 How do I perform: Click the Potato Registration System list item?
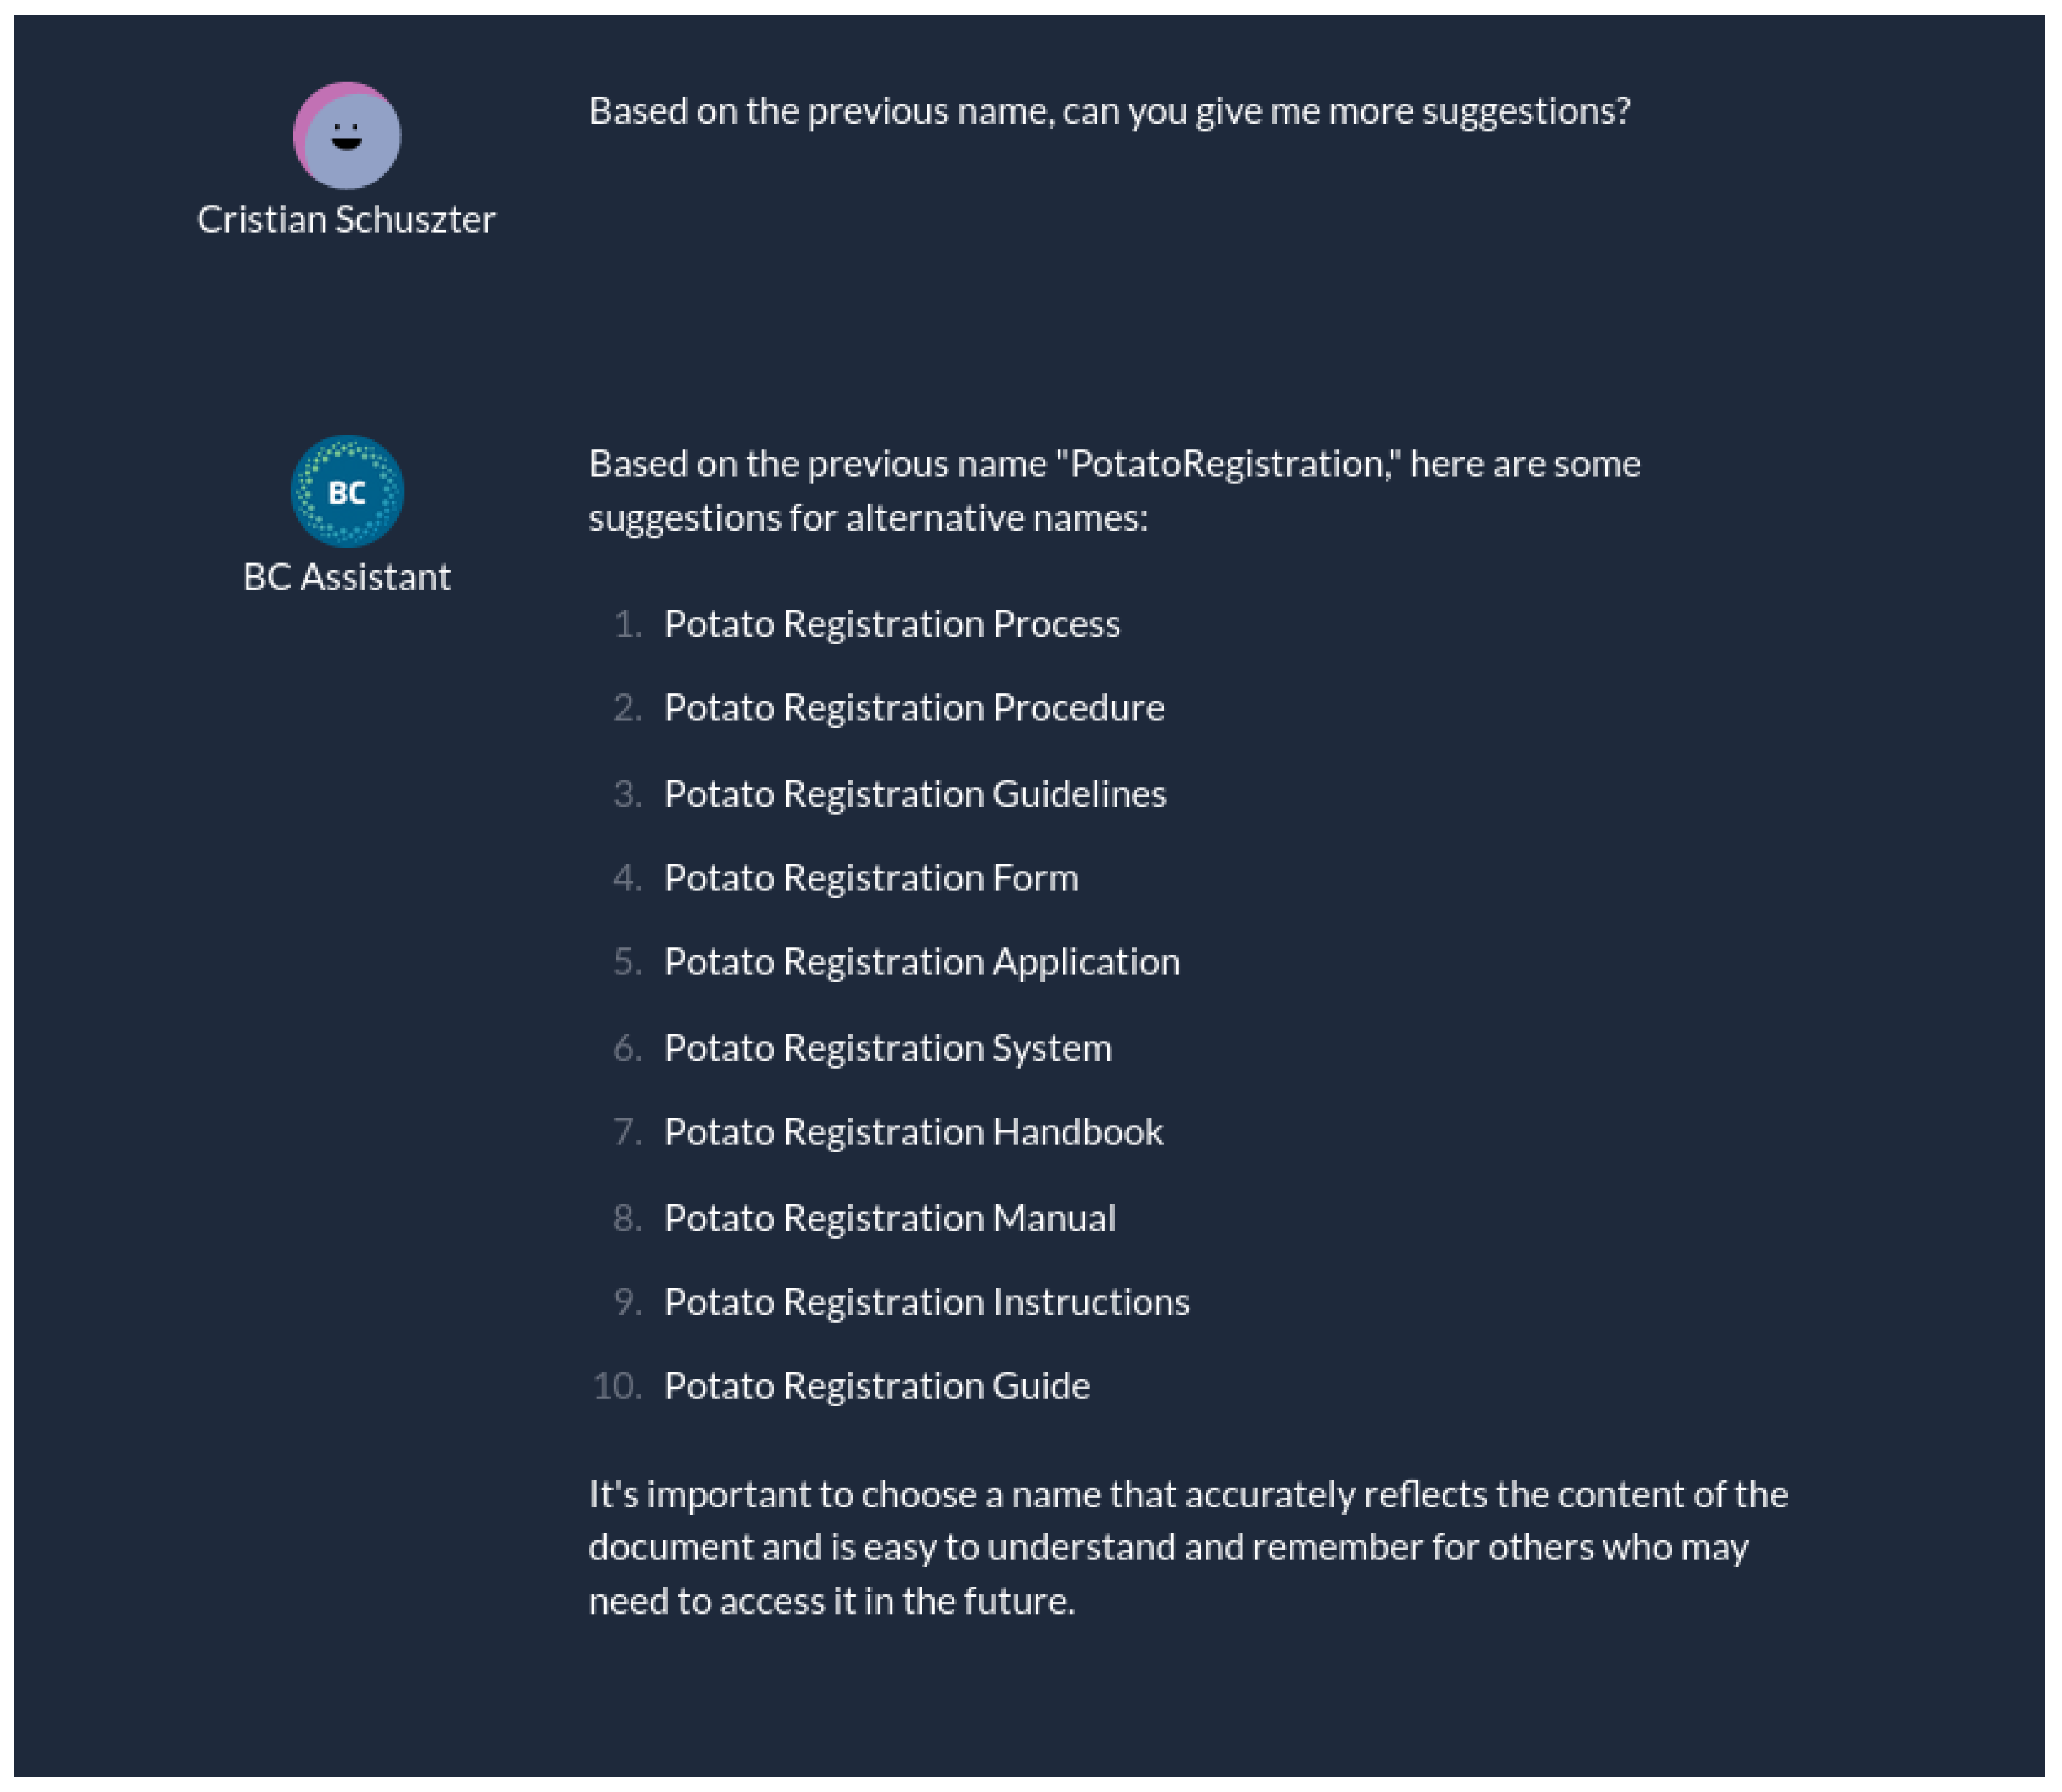pyautogui.click(x=887, y=1048)
